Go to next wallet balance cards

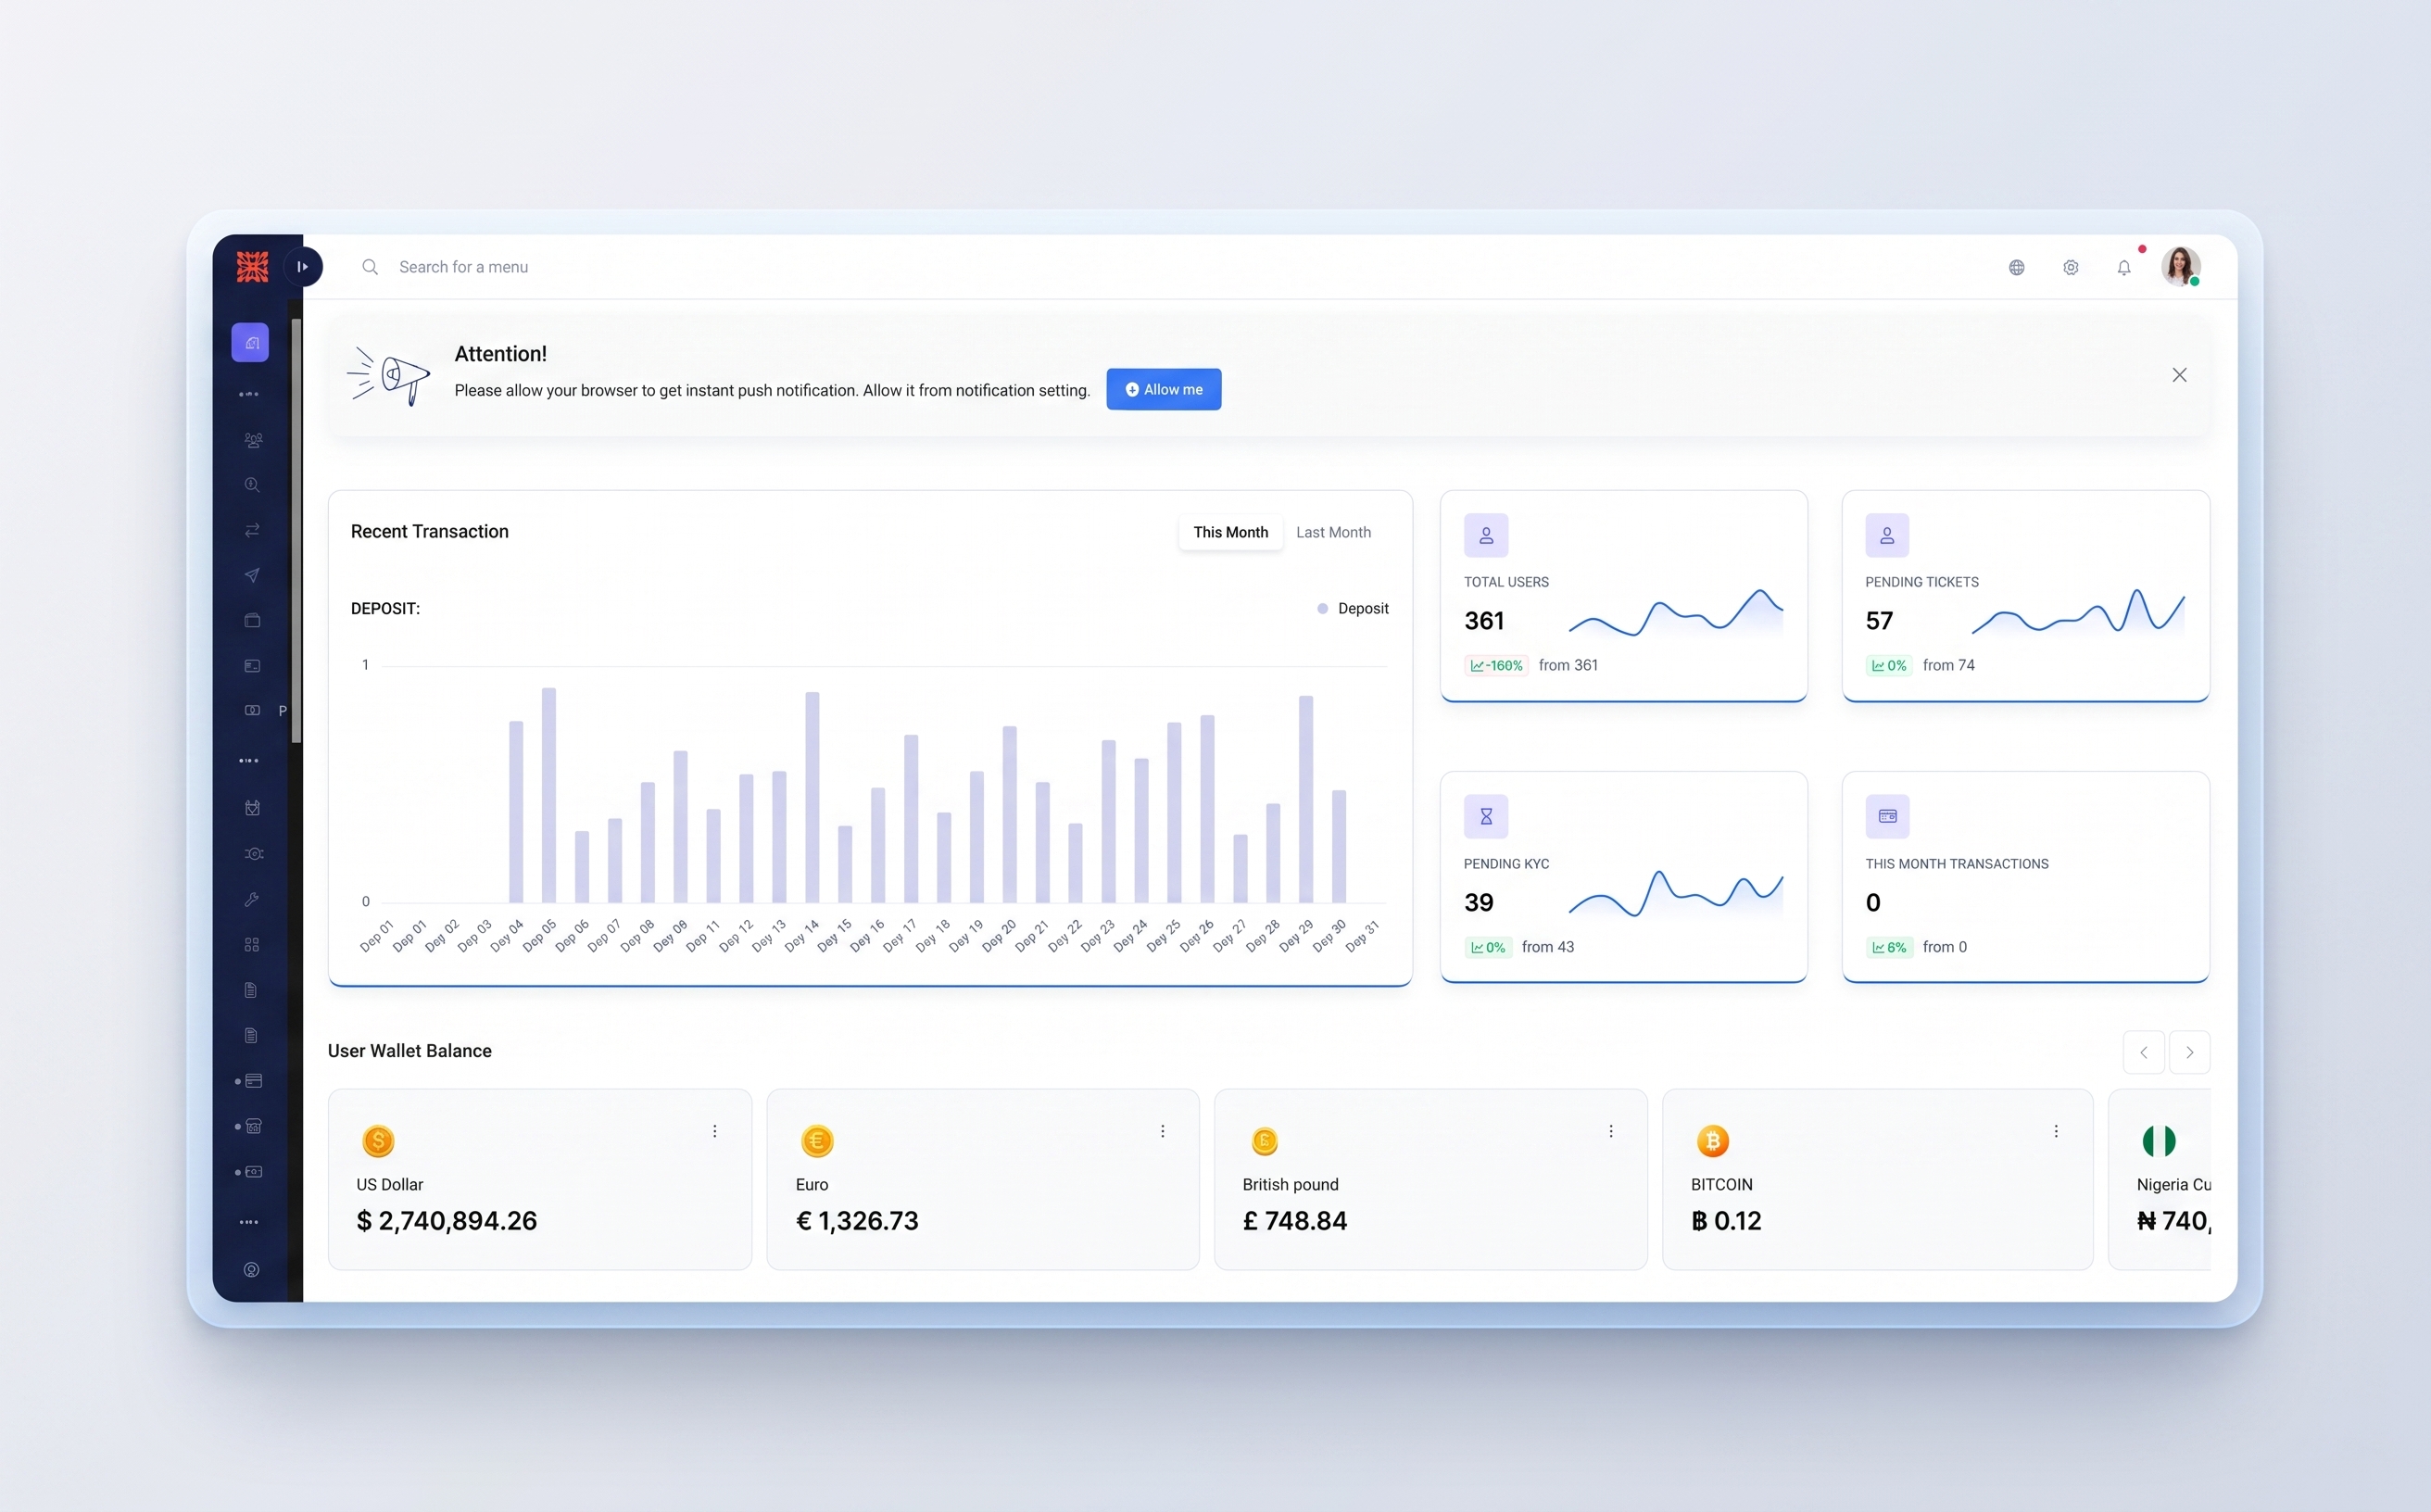pyautogui.click(x=2190, y=1052)
